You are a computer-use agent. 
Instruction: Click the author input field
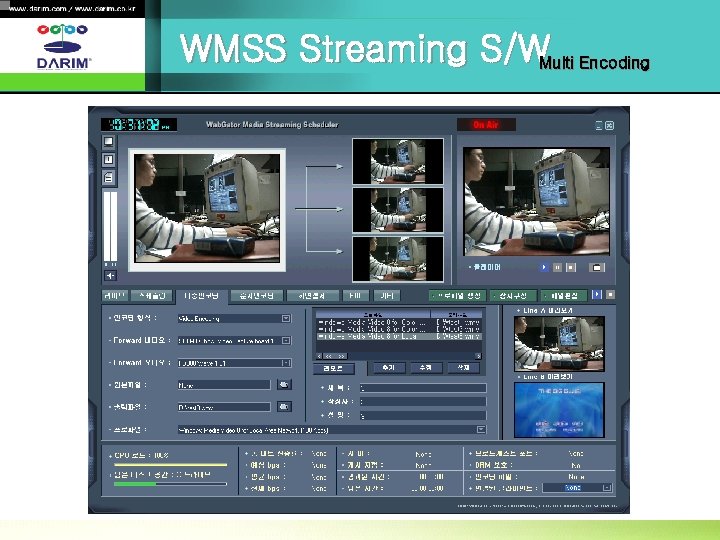[x=423, y=402]
